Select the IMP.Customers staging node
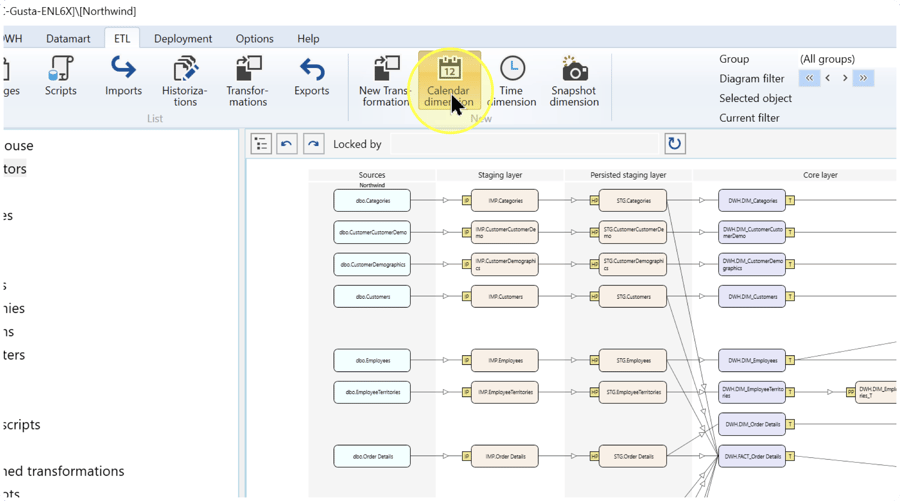 point(505,297)
